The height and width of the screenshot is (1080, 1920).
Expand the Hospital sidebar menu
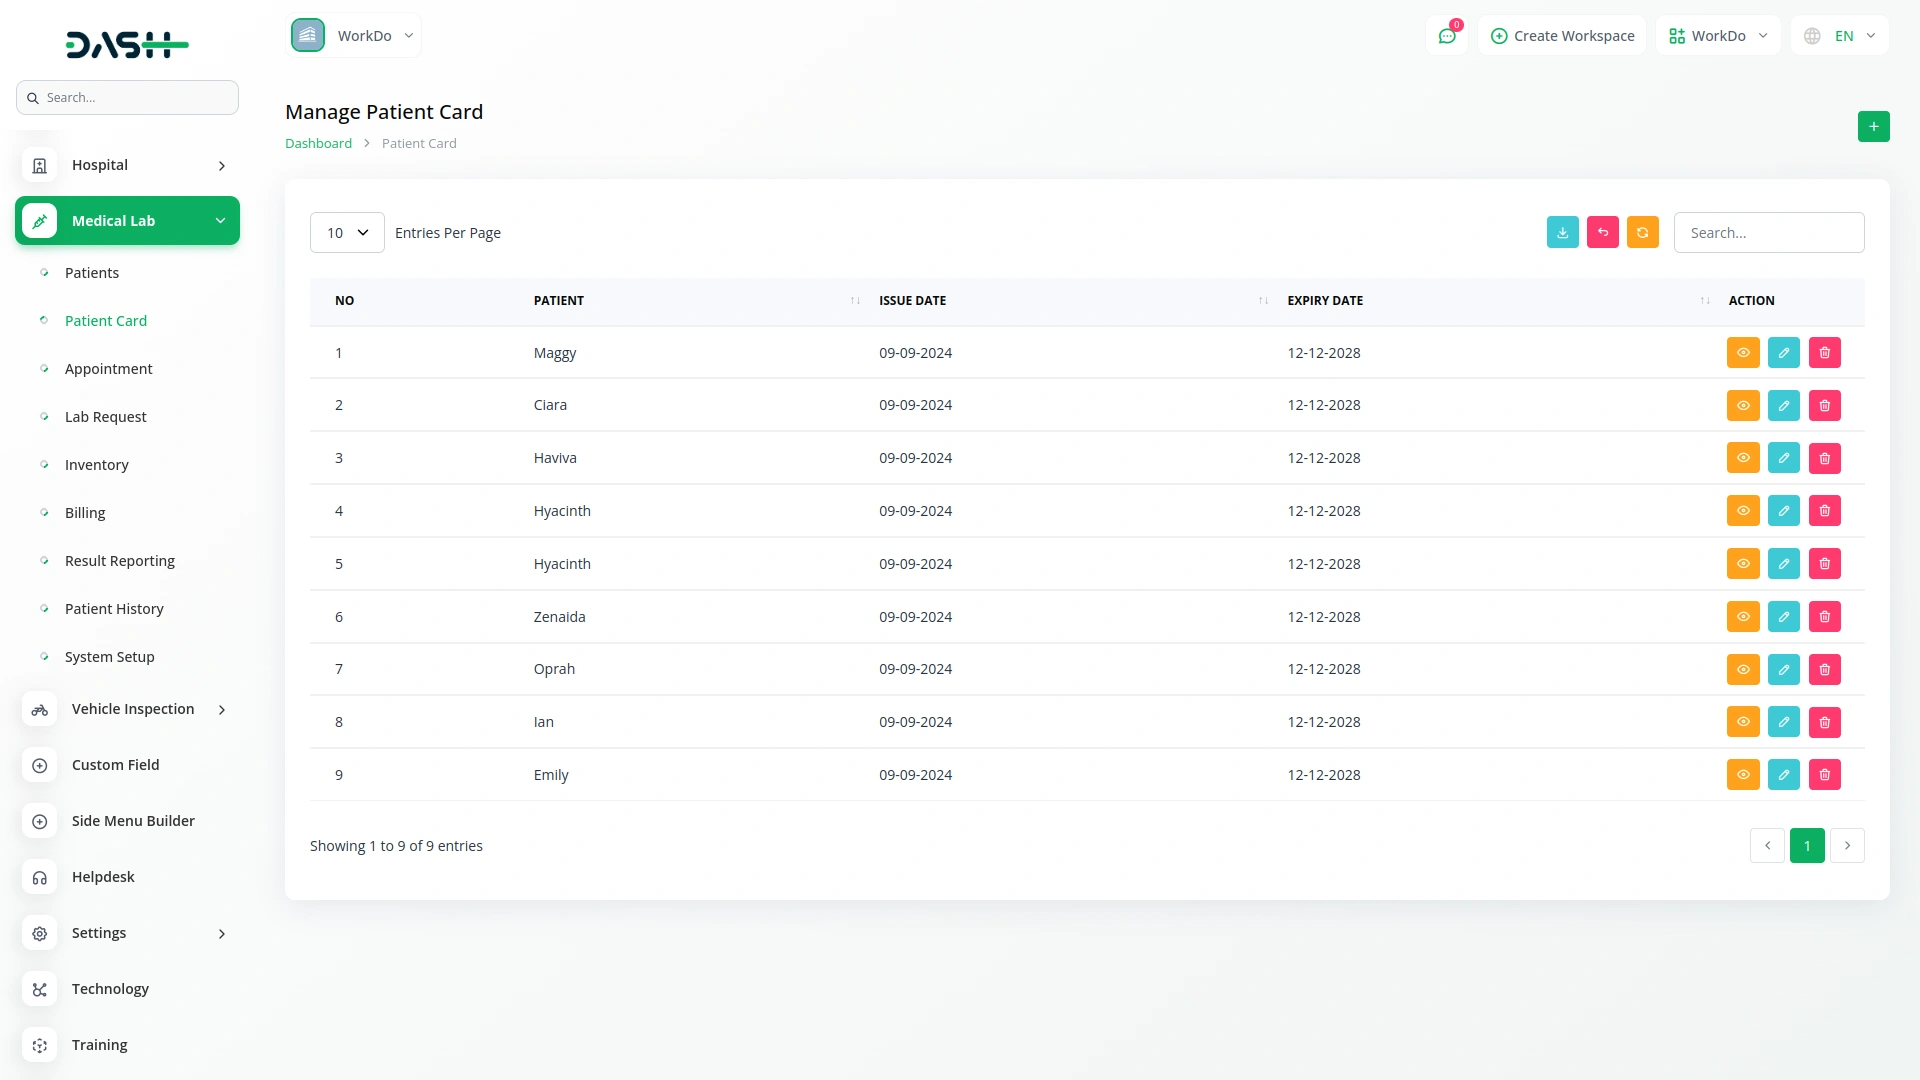point(127,165)
